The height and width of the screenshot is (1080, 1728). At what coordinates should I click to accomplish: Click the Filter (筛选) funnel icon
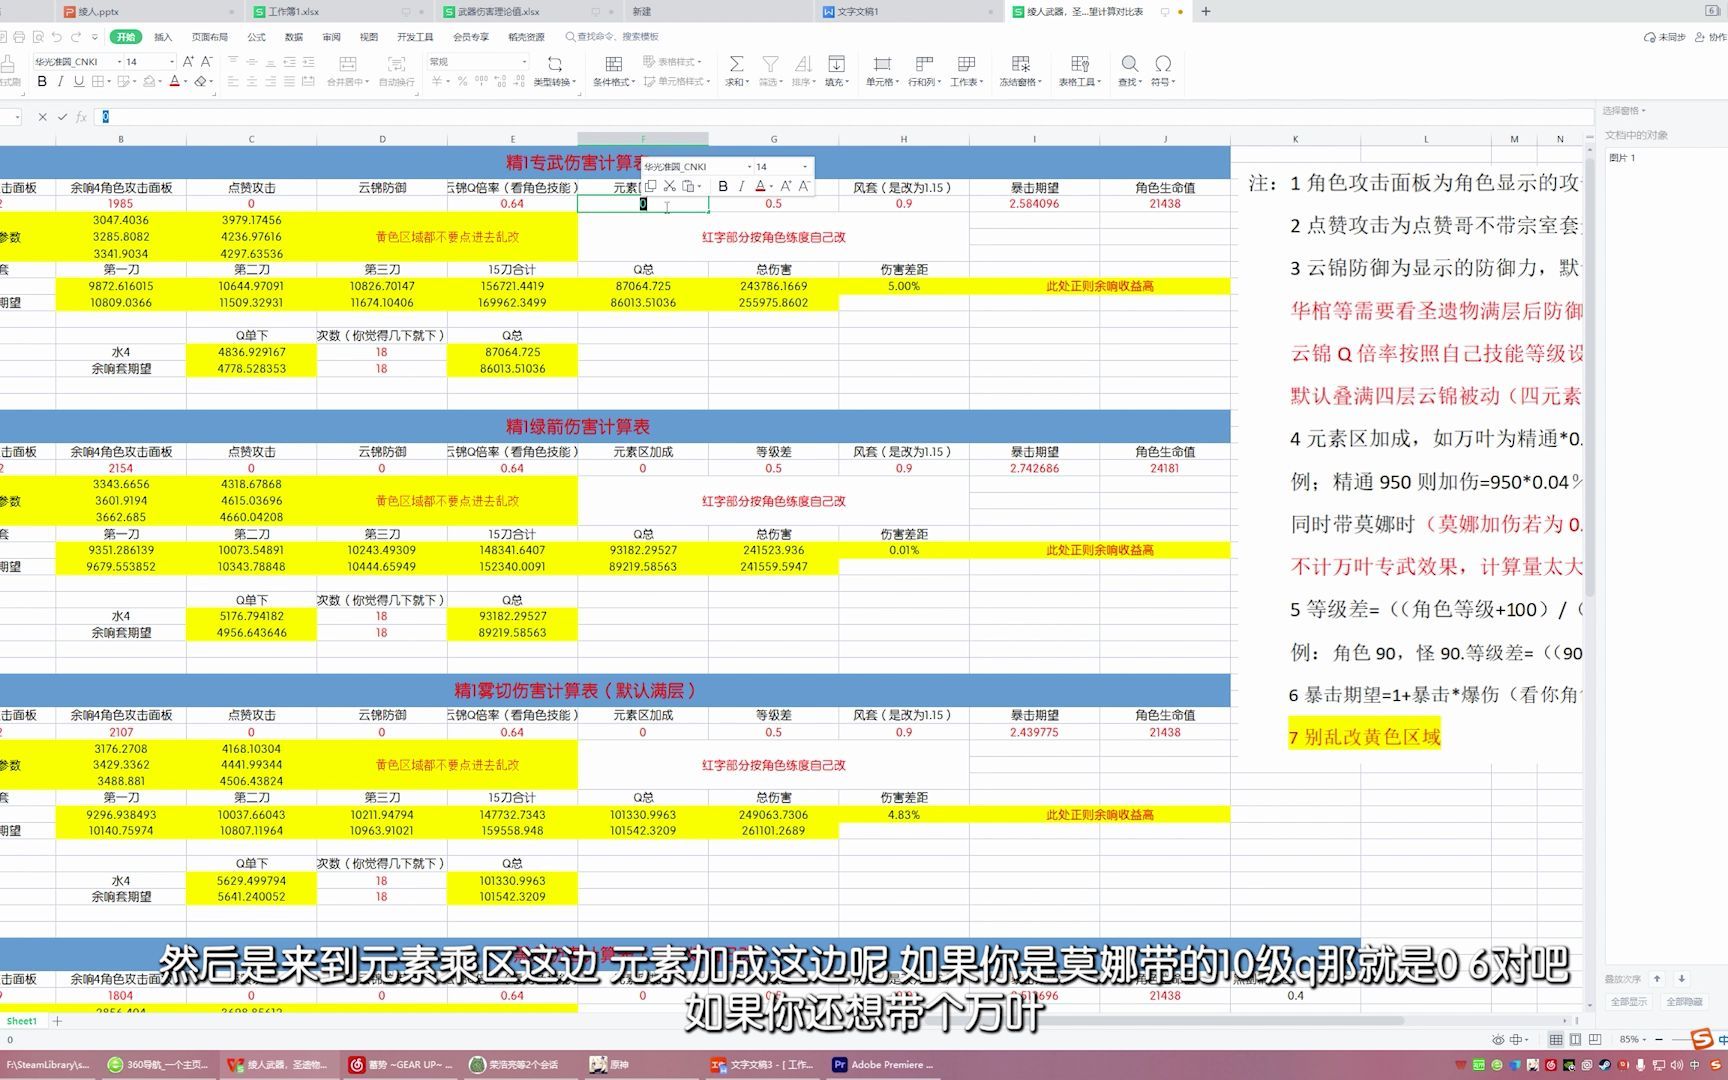pos(770,63)
